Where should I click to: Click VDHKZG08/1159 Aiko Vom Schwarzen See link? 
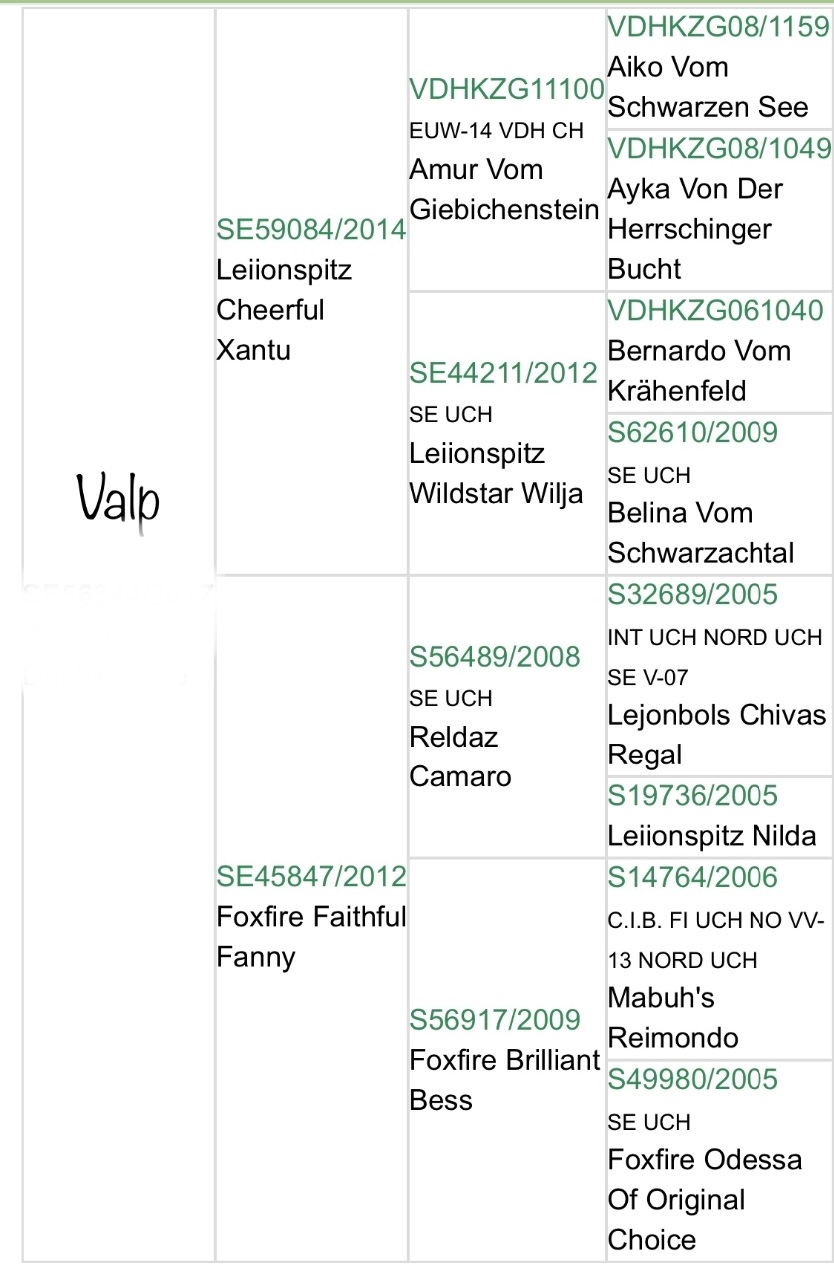click(719, 26)
